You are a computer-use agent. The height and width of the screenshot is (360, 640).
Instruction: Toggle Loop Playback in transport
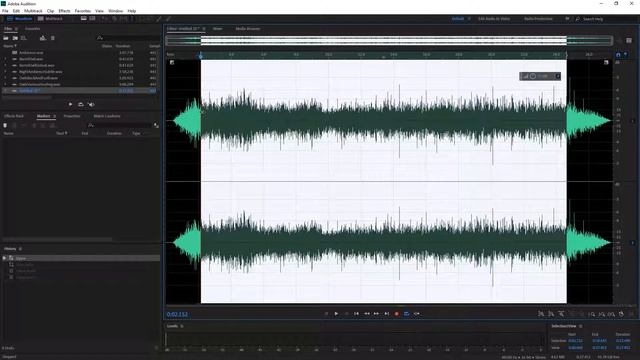point(407,314)
